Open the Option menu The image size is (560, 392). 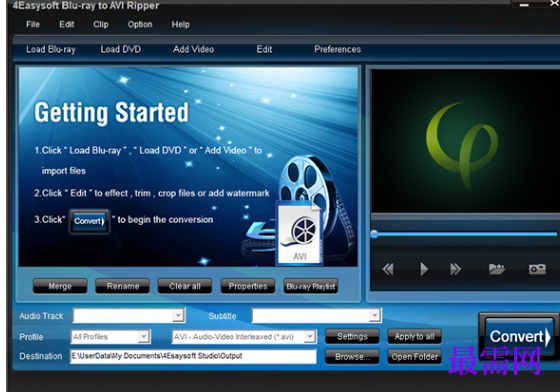click(140, 24)
